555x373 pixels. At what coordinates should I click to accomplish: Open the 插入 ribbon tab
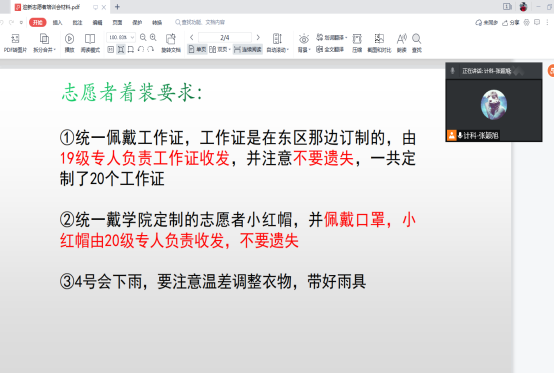(57, 23)
